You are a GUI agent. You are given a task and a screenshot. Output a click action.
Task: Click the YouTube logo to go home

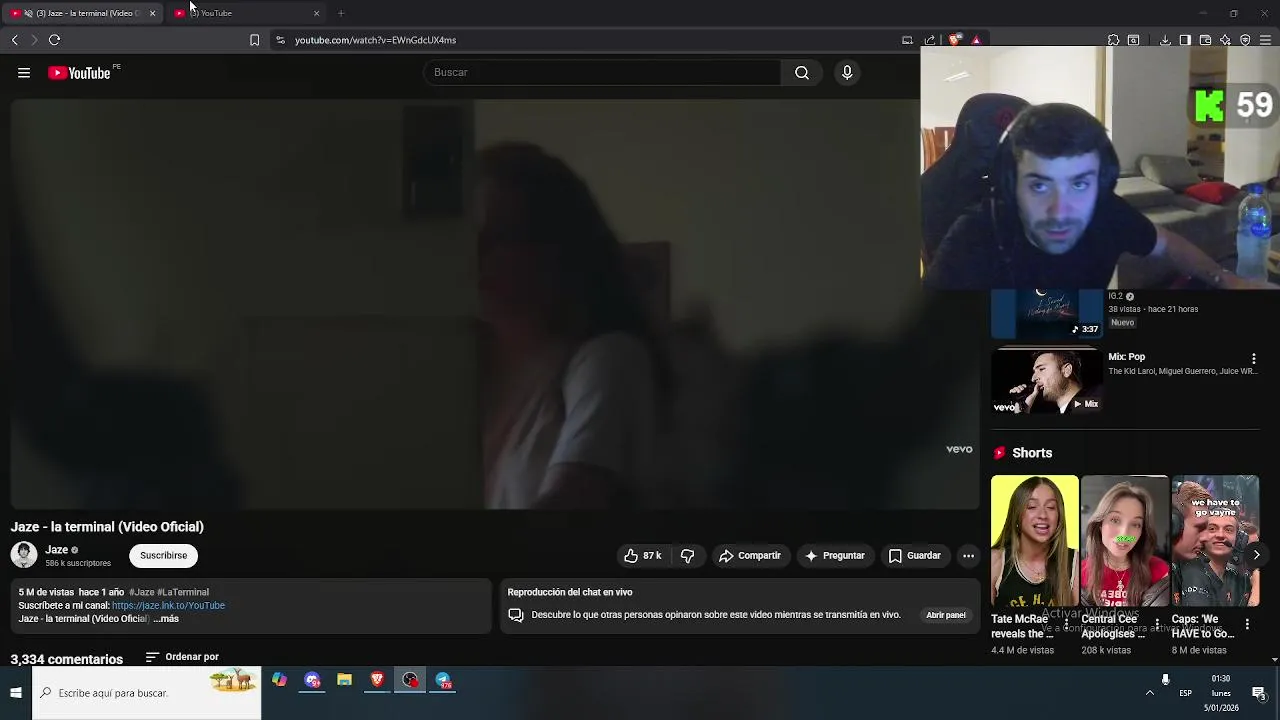pyautogui.click(x=80, y=72)
